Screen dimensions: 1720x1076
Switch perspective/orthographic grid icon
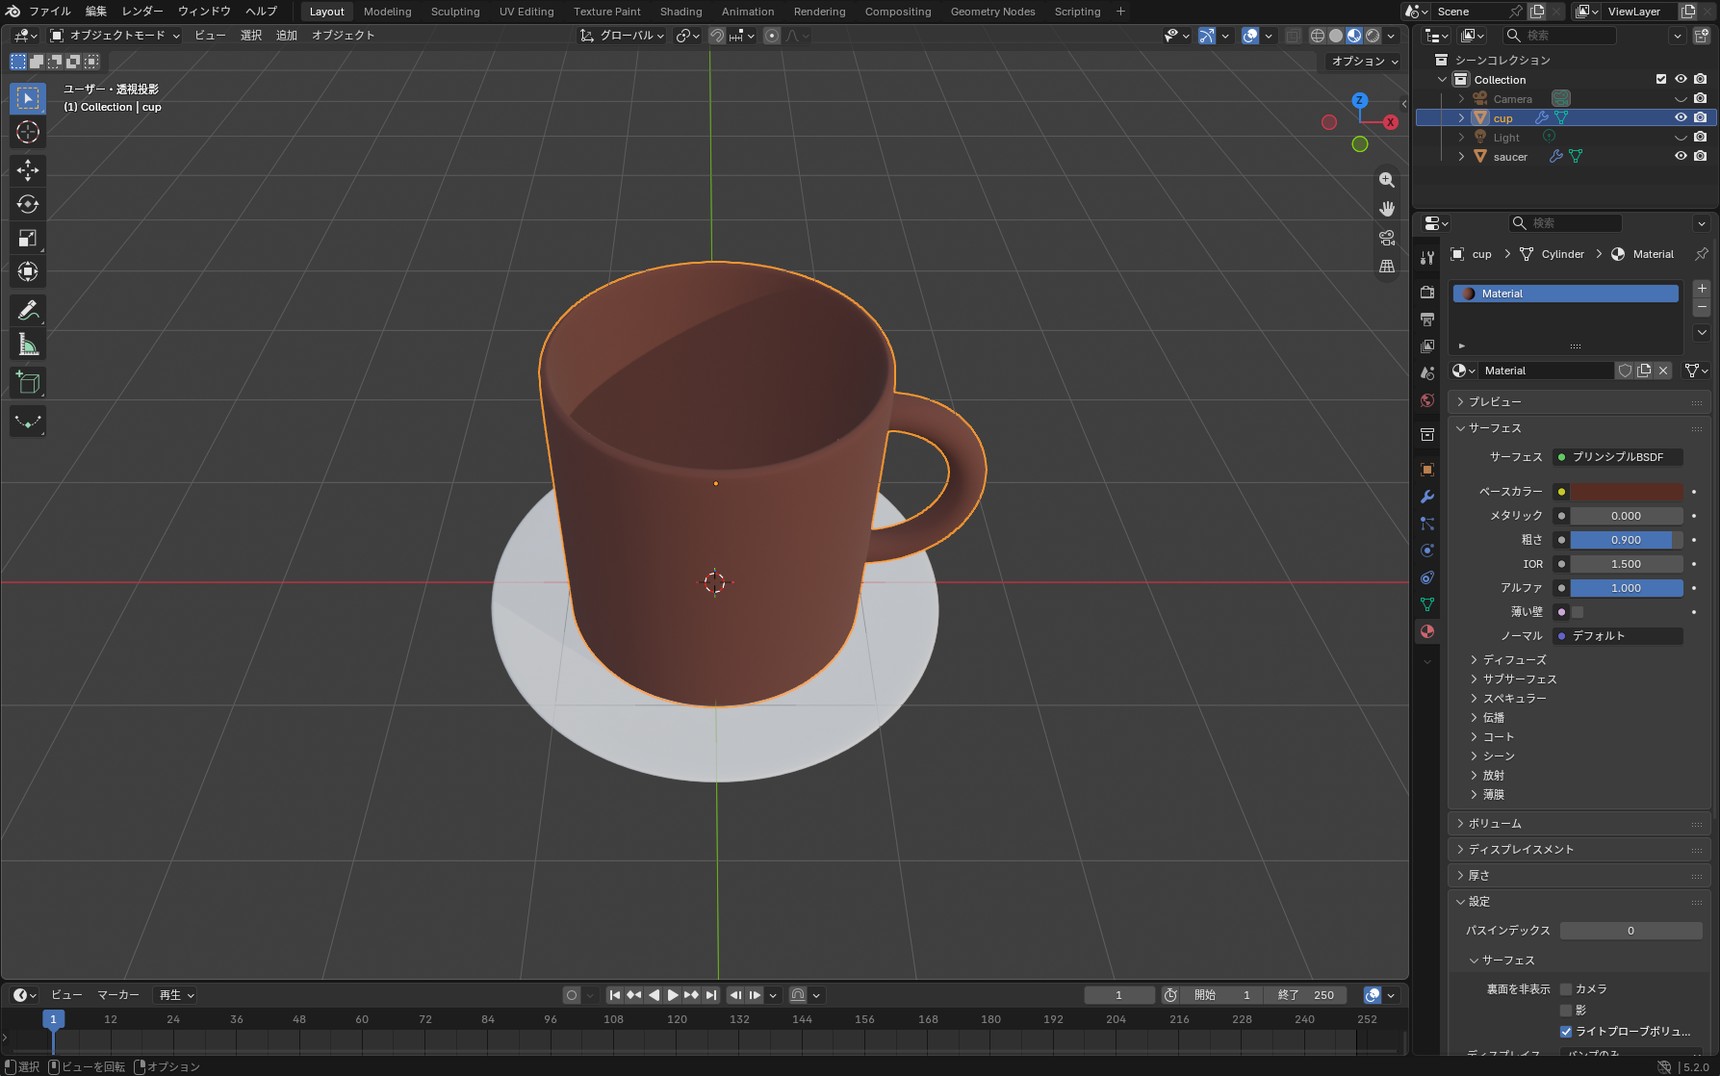[x=1387, y=267]
